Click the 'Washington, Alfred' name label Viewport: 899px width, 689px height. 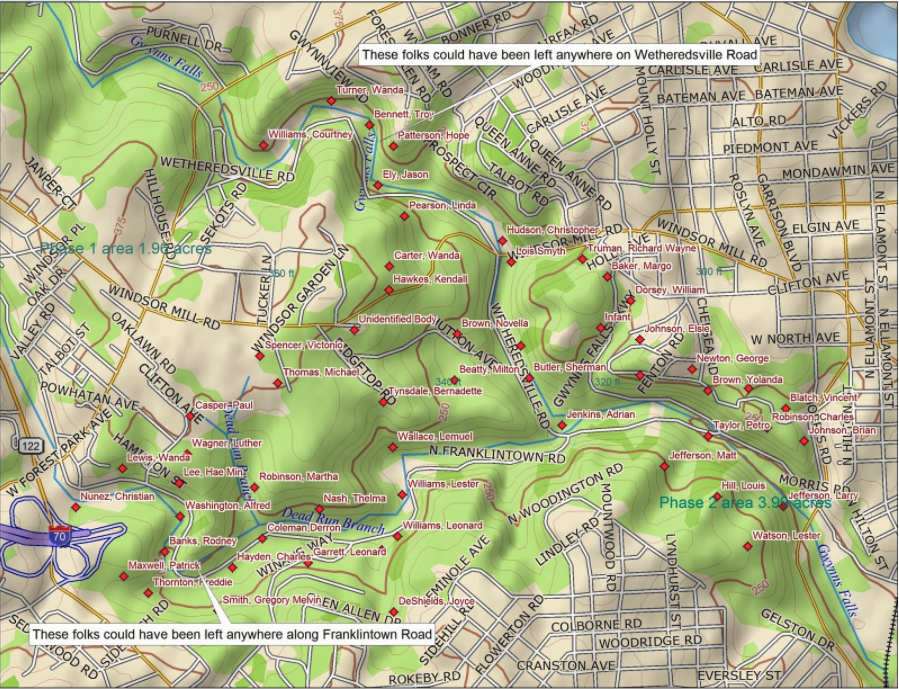tap(228, 506)
